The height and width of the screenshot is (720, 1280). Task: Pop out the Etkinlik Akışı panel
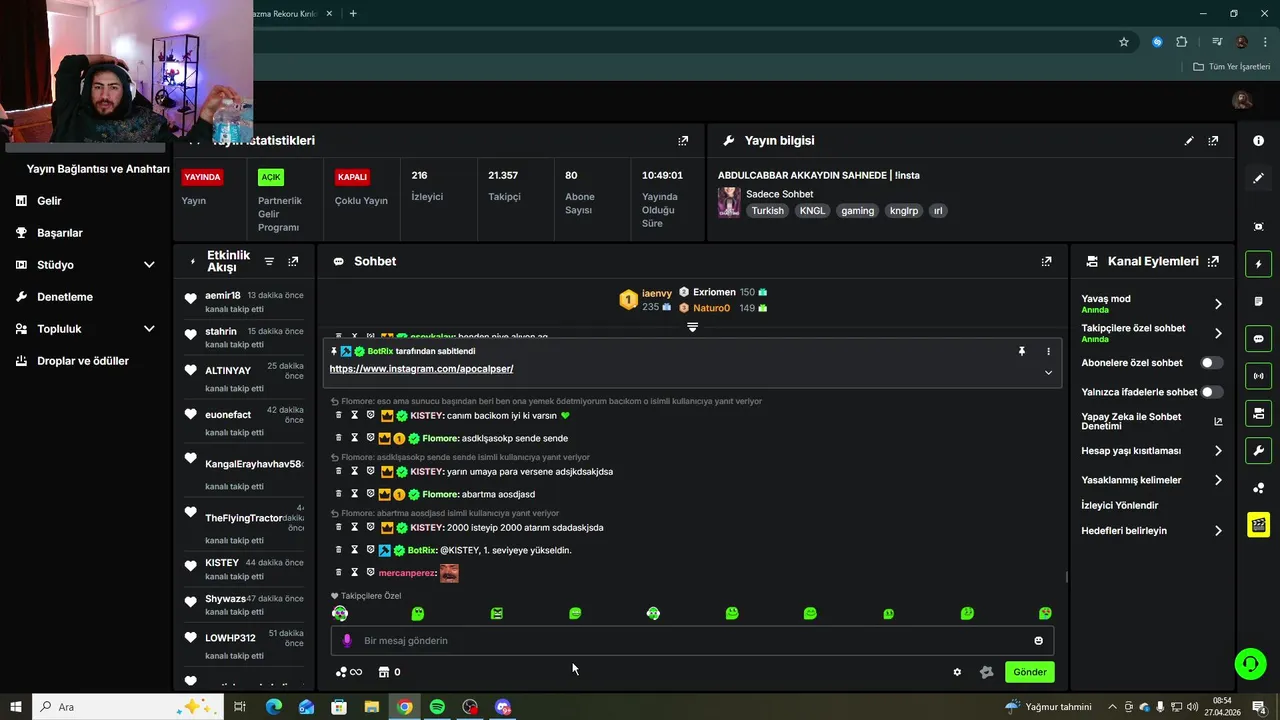tap(293, 261)
